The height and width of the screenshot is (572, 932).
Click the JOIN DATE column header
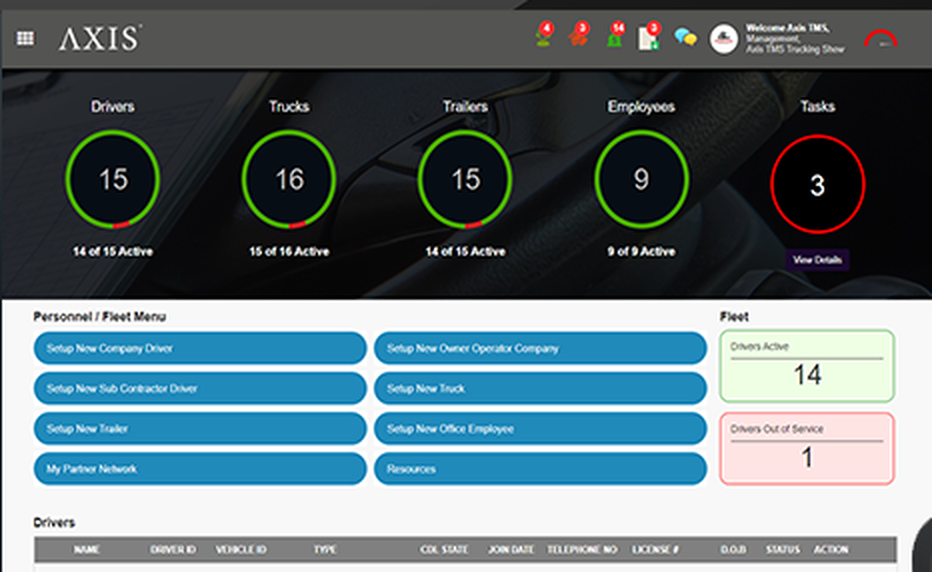(x=511, y=549)
